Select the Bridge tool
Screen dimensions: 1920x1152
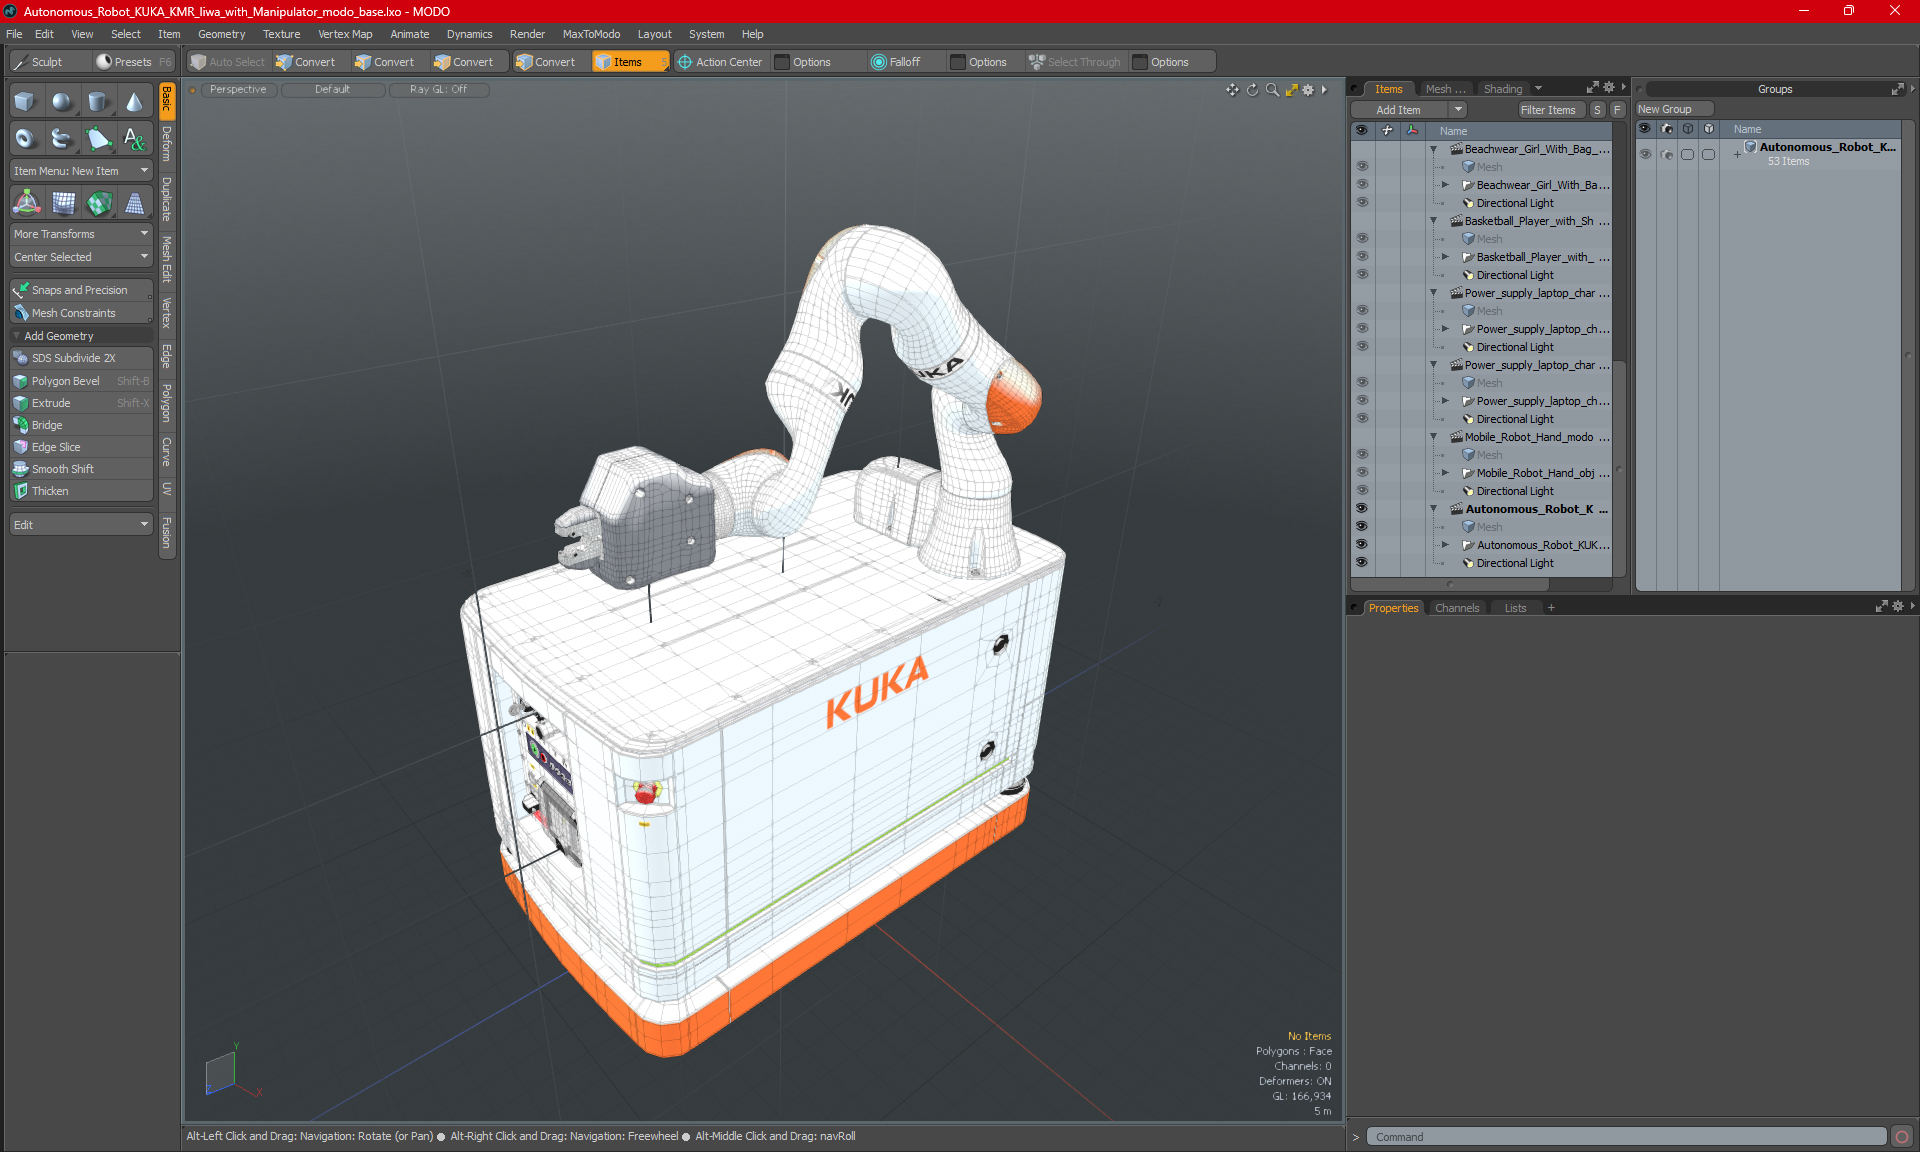coord(47,425)
